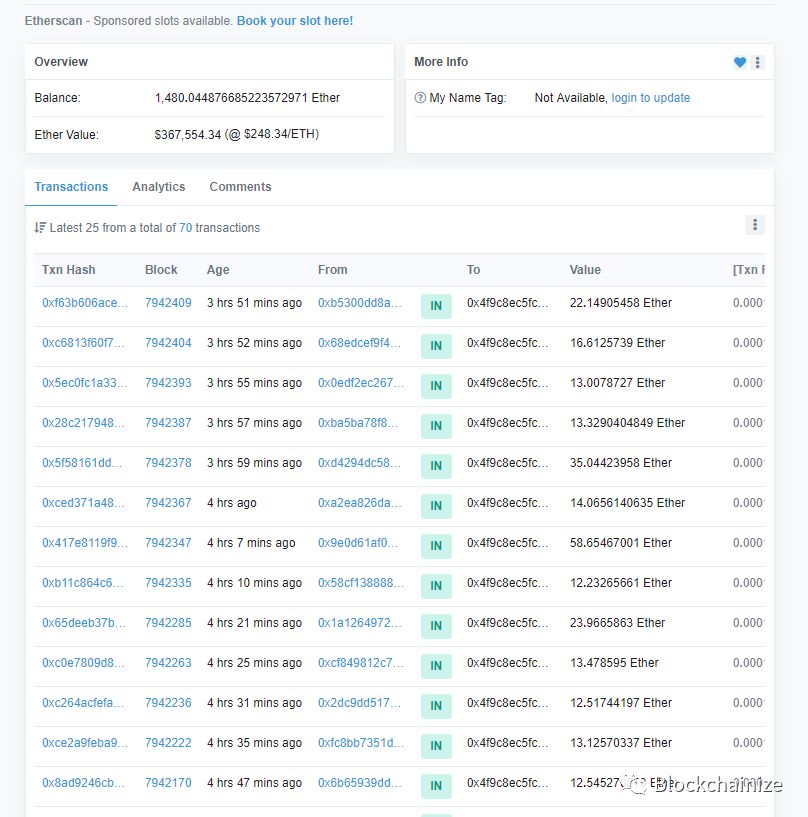The image size is (808, 817).
Task: View block 7942170
Action: click(168, 783)
